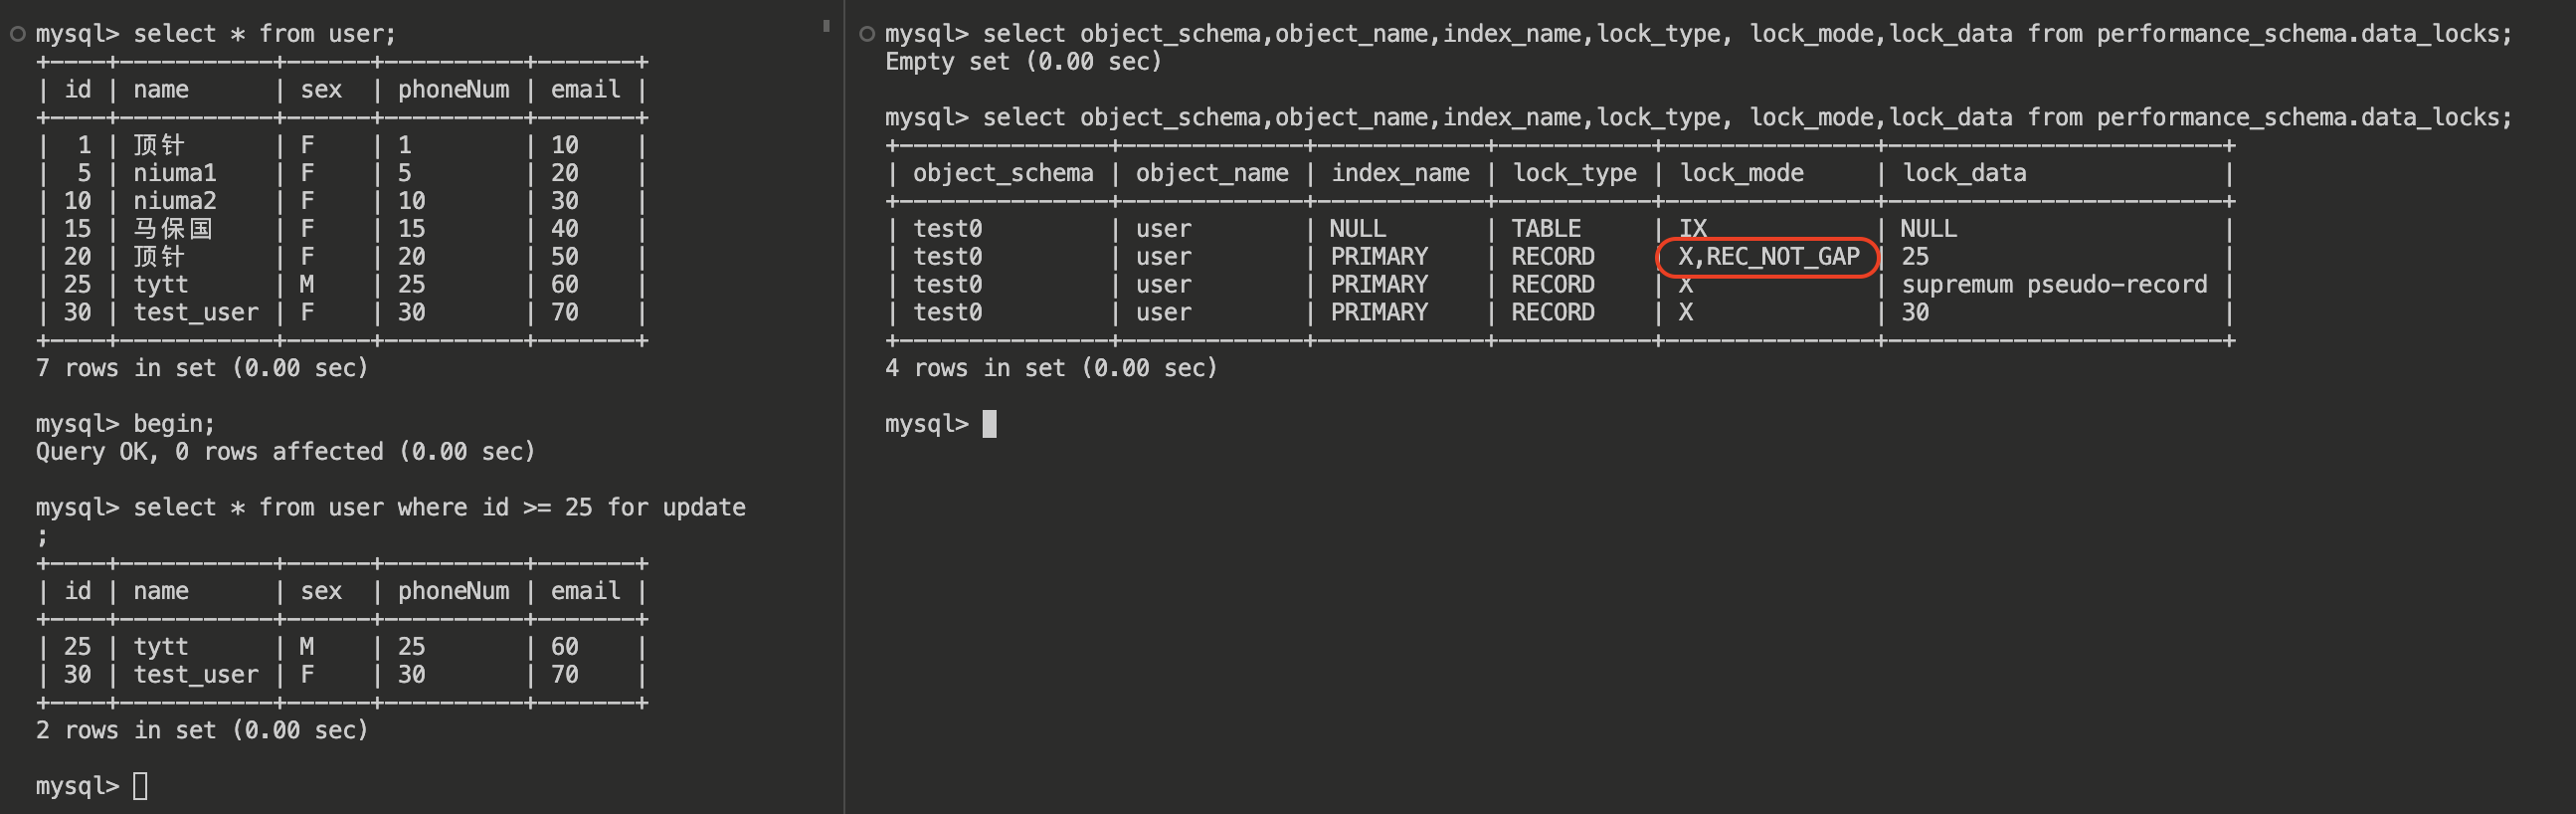Click the circle marker beside right pane's first query
The width and height of the screenshot is (2576, 814).
pos(867,34)
